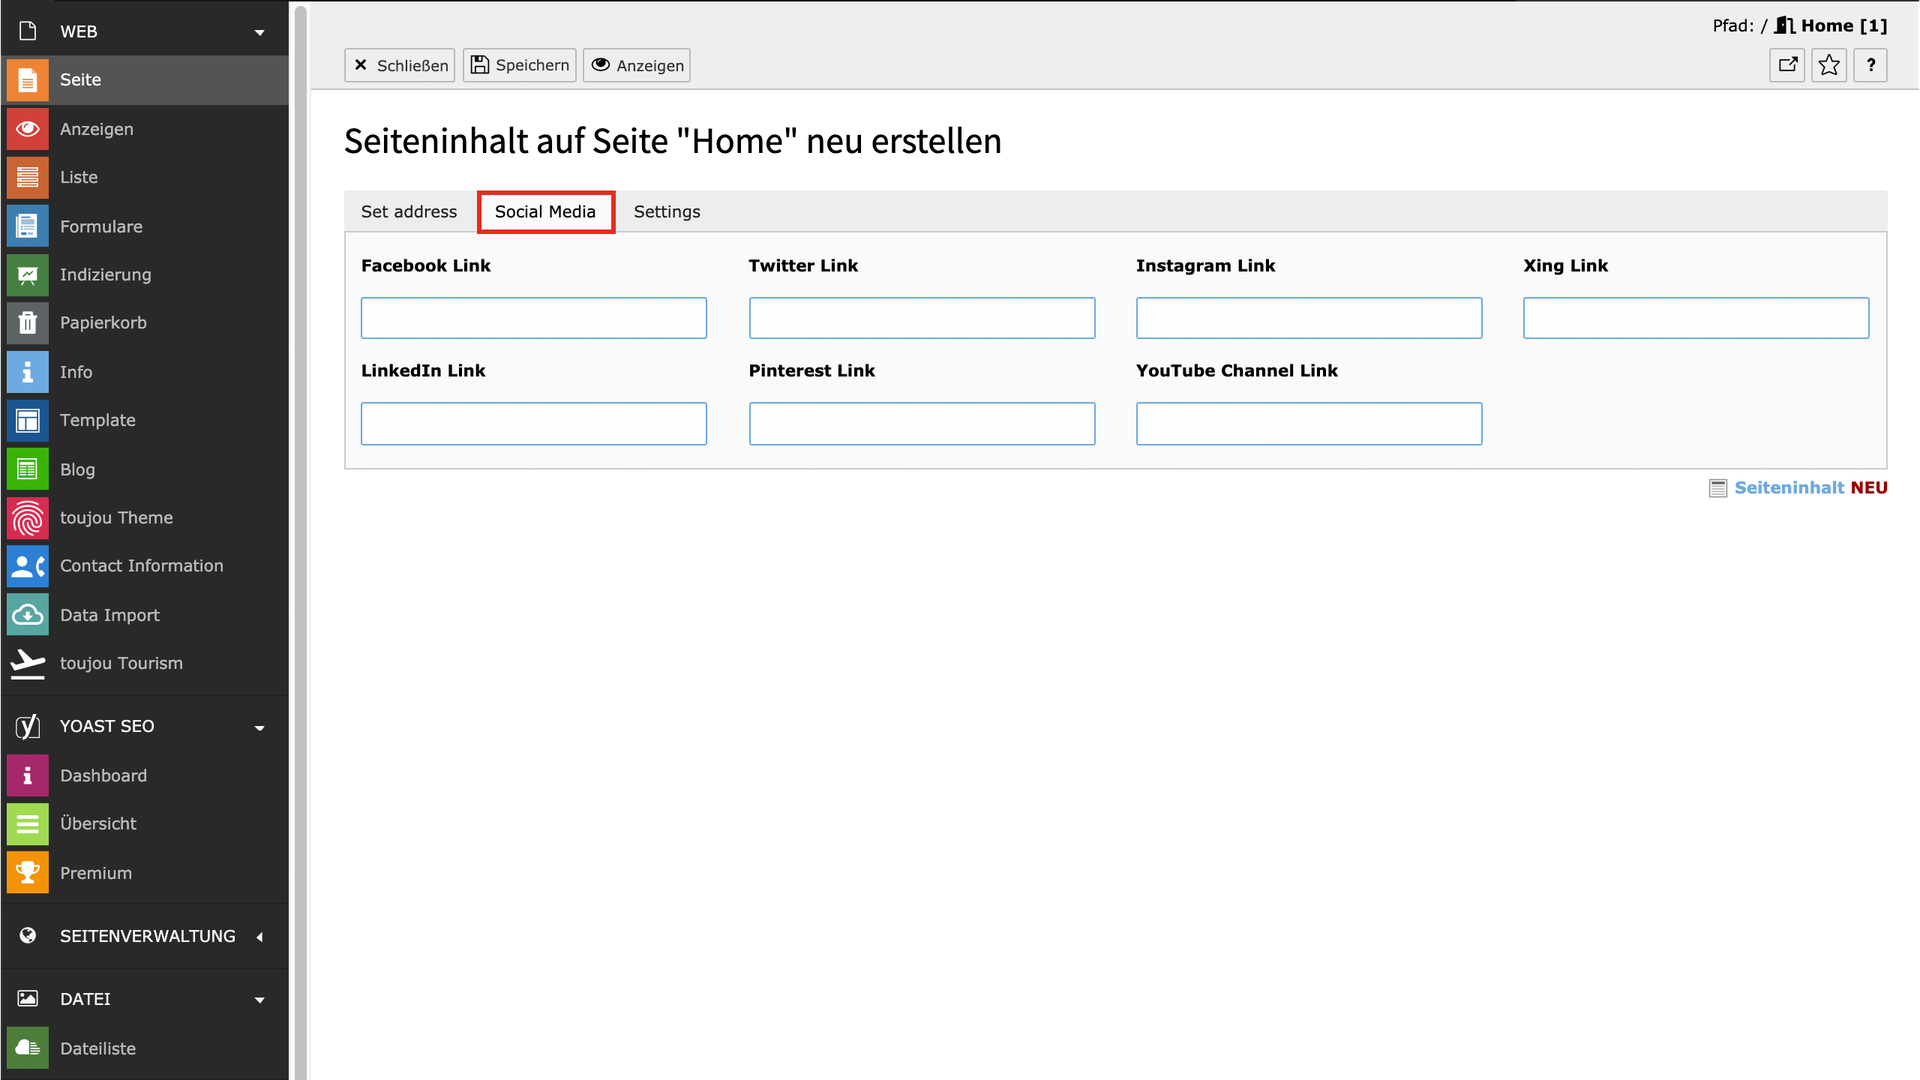Open the Yoast Premium trophy icon
1920x1080 pixels.
pyautogui.click(x=27, y=873)
